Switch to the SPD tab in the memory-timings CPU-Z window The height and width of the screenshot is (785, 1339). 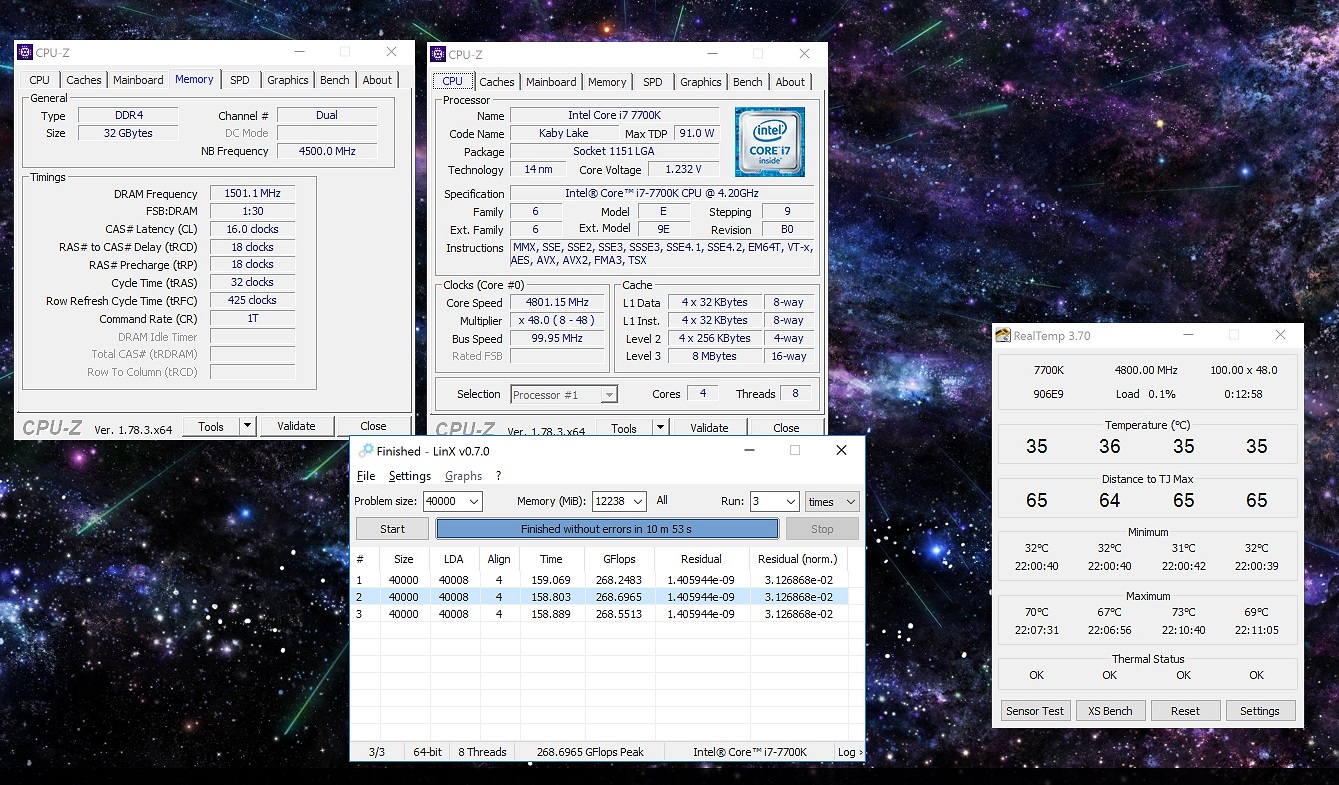[240, 80]
